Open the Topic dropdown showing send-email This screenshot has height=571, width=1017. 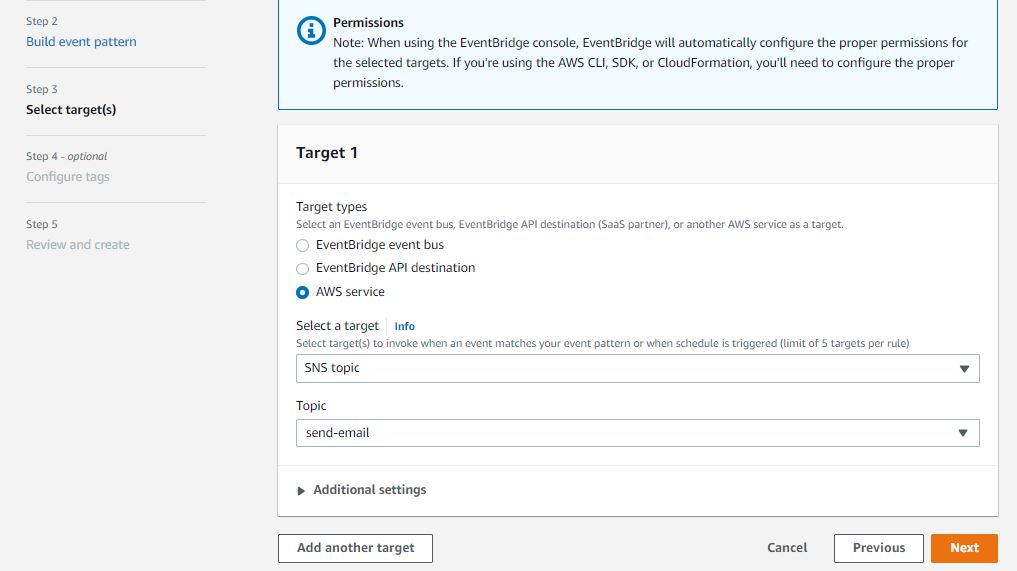point(637,433)
